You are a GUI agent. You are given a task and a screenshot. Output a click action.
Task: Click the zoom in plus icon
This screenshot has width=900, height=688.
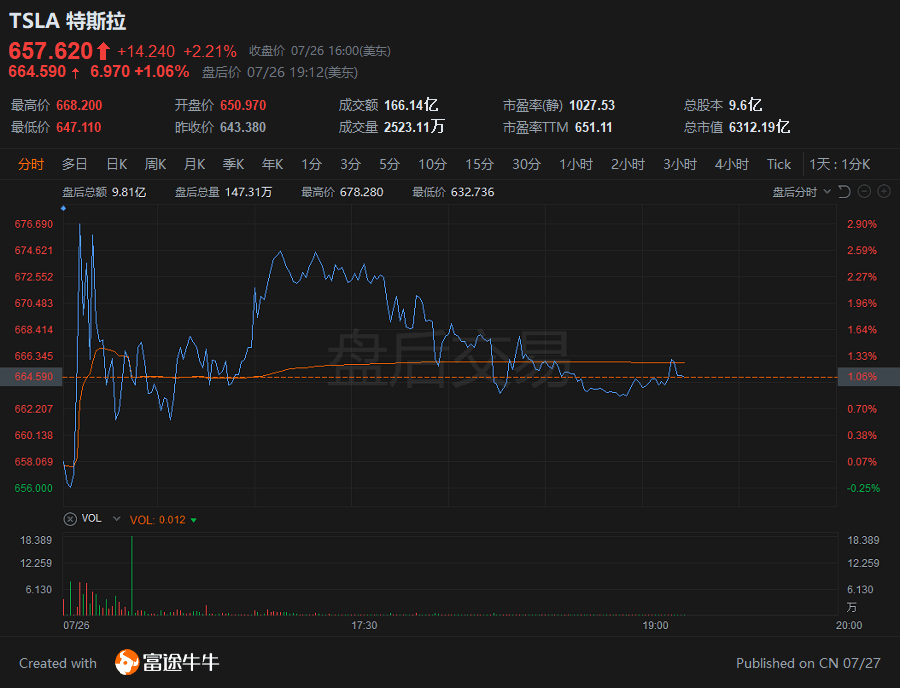pyautogui.click(x=884, y=192)
